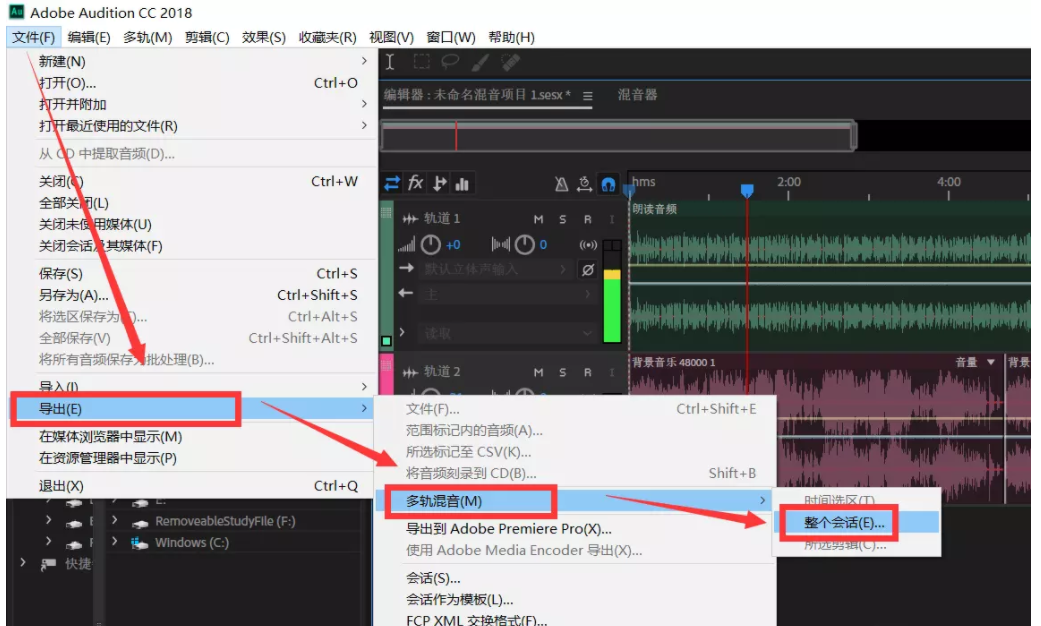Expand the RemoveableStudyFile (F:) drive
The image size is (1041, 626).
(115, 520)
